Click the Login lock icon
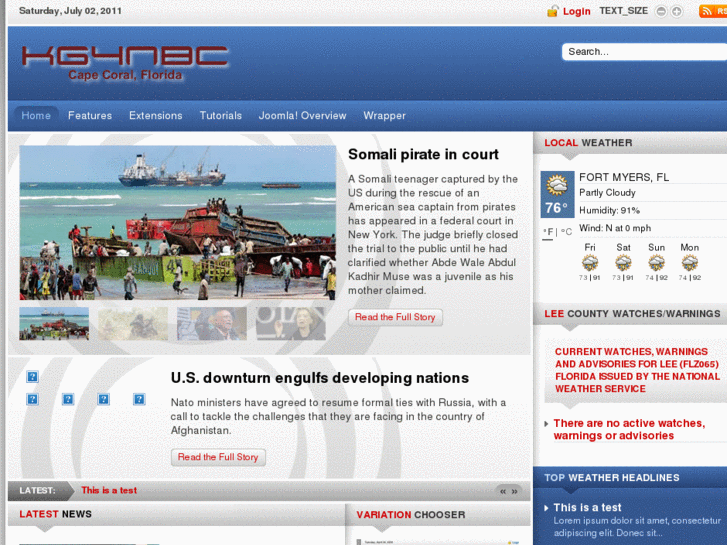The width and height of the screenshot is (727, 545). coord(552,11)
